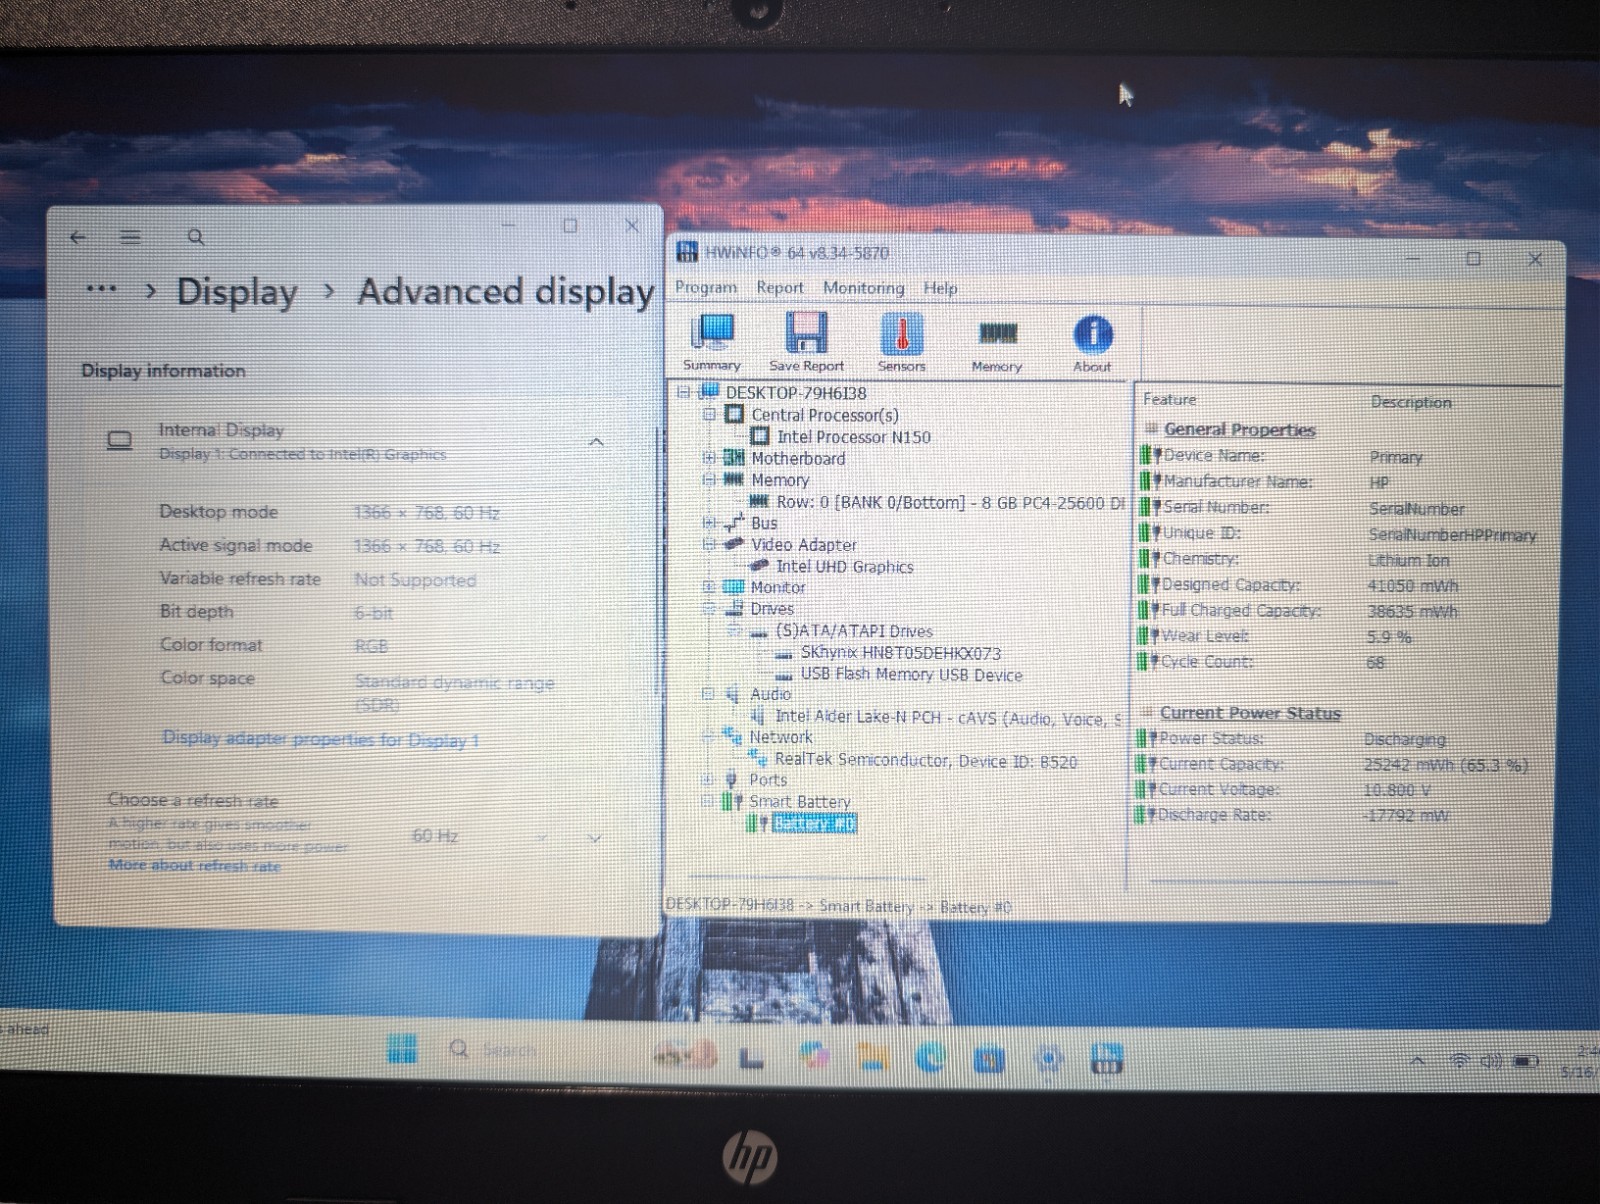Expand the Monitor tree node
The image size is (1600, 1204).
coord(709,587)
